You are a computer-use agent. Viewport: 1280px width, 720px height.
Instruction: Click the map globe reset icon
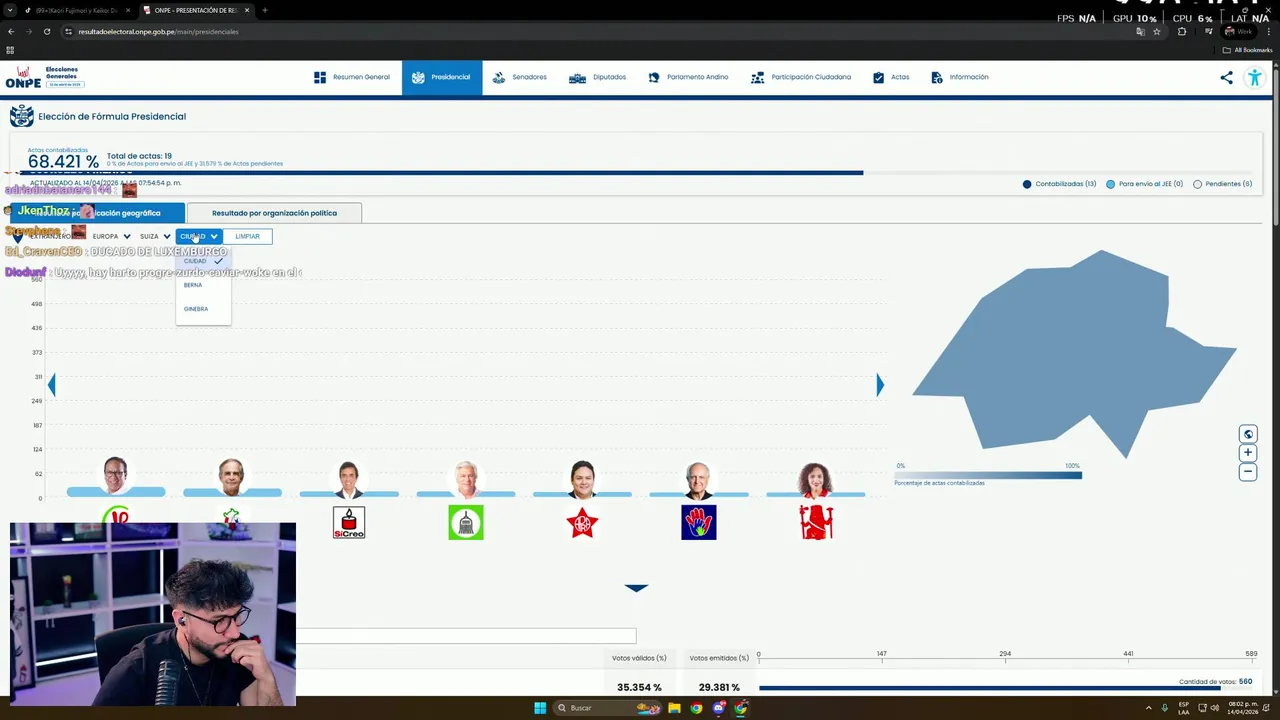pos(1248,434)
